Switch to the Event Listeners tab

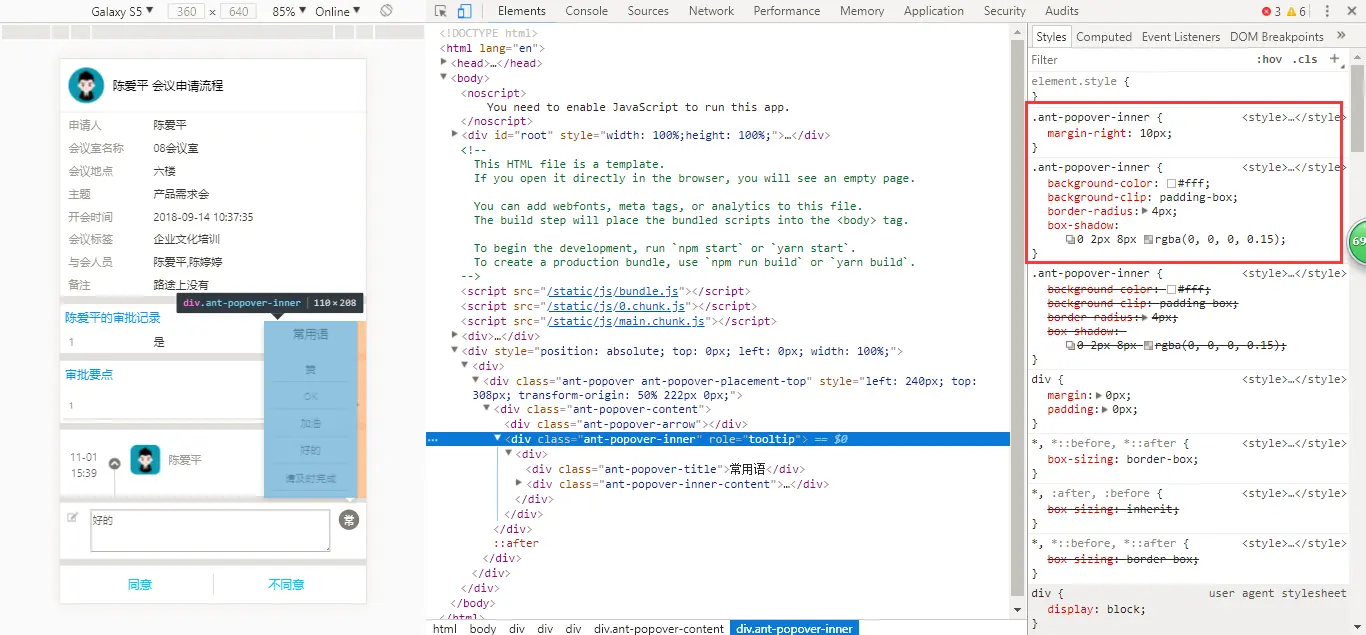(x=1181, y=37)
